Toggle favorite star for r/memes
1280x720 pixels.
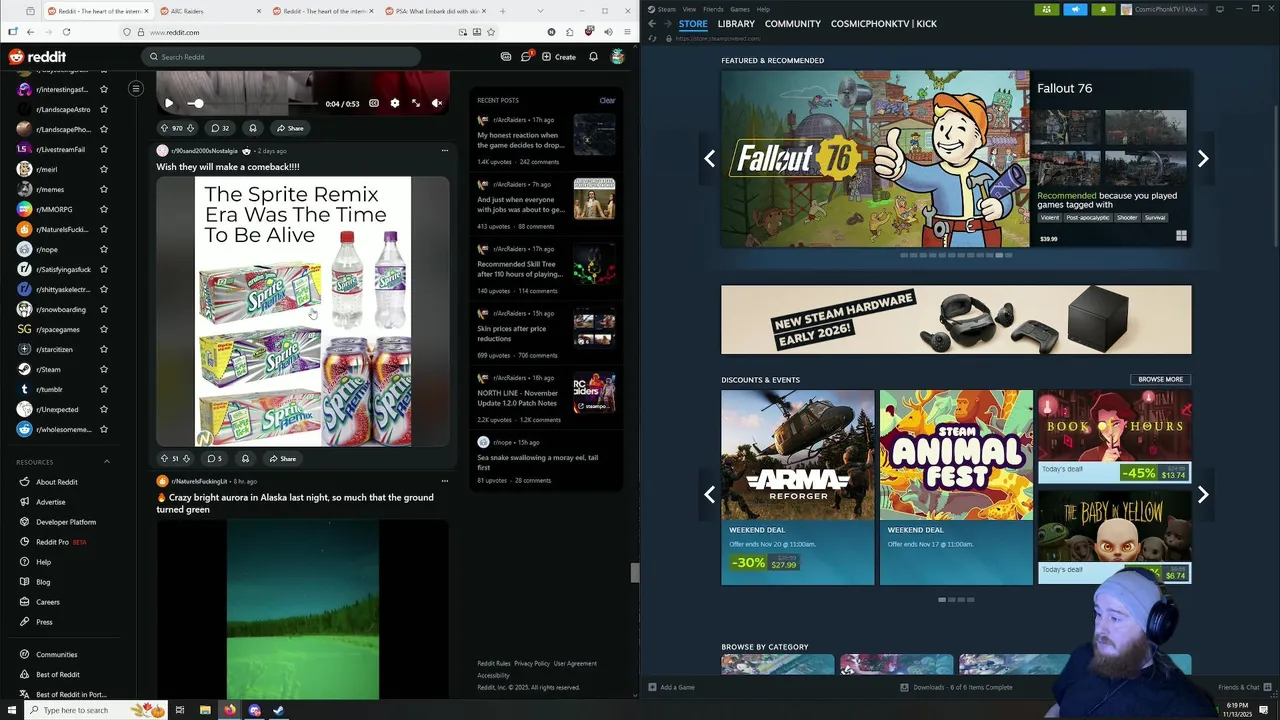tap(104, 189)
